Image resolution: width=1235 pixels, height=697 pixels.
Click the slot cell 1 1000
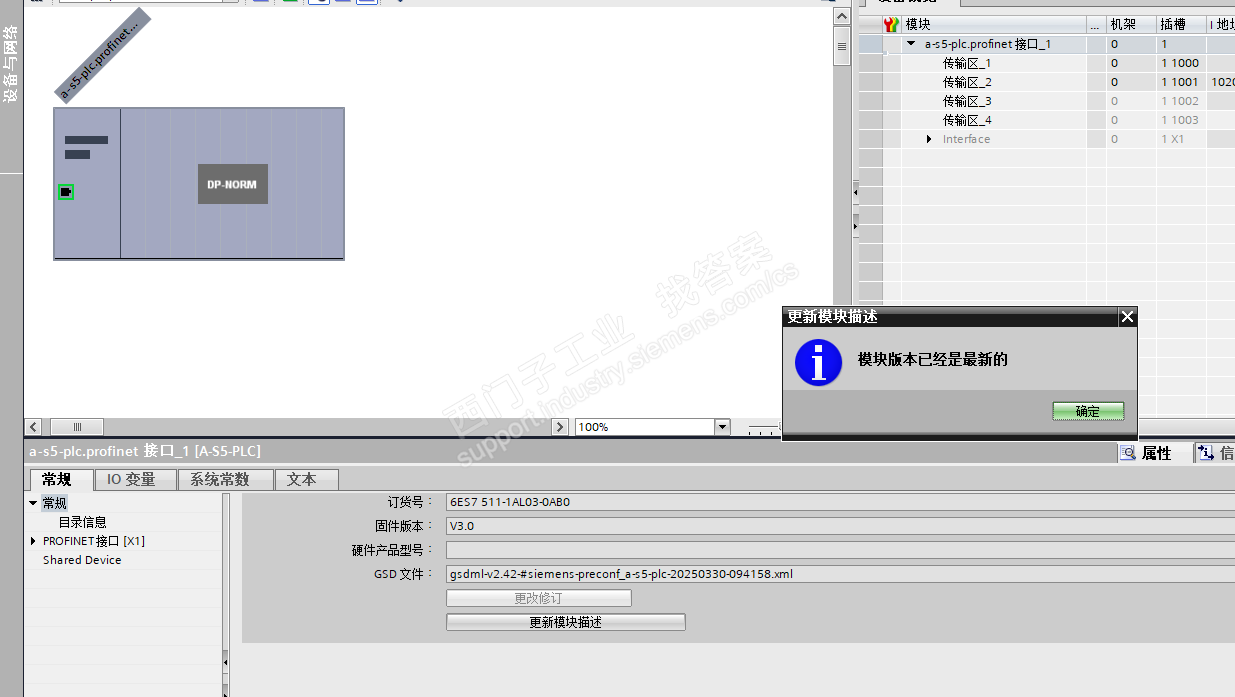1180,63
